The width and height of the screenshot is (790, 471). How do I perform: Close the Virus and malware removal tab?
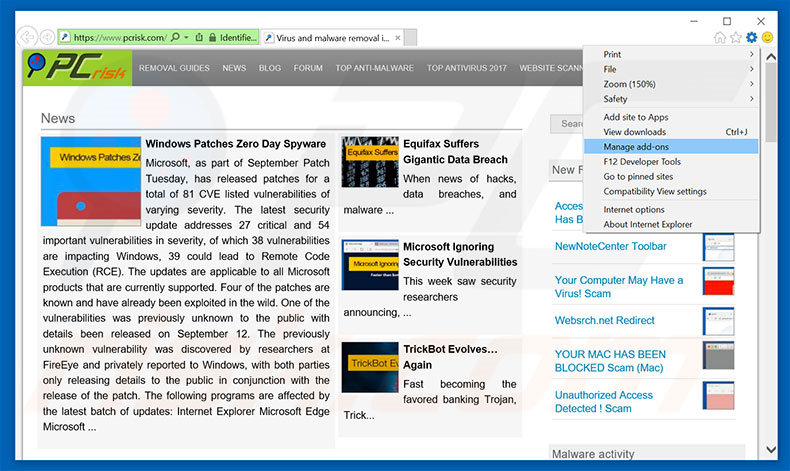coord(398,38)
